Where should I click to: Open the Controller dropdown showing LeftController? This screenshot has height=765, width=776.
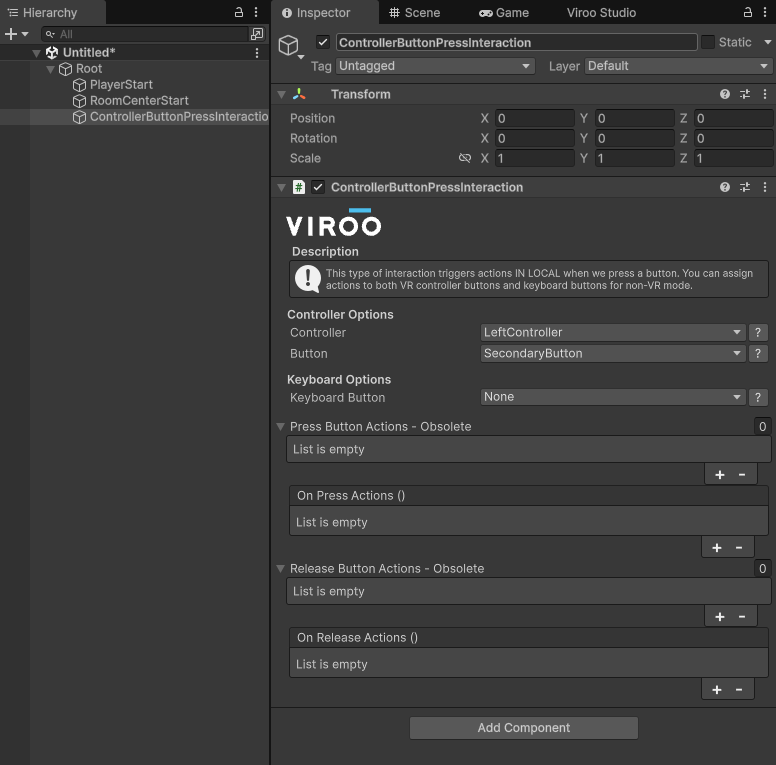pos(613,332)
